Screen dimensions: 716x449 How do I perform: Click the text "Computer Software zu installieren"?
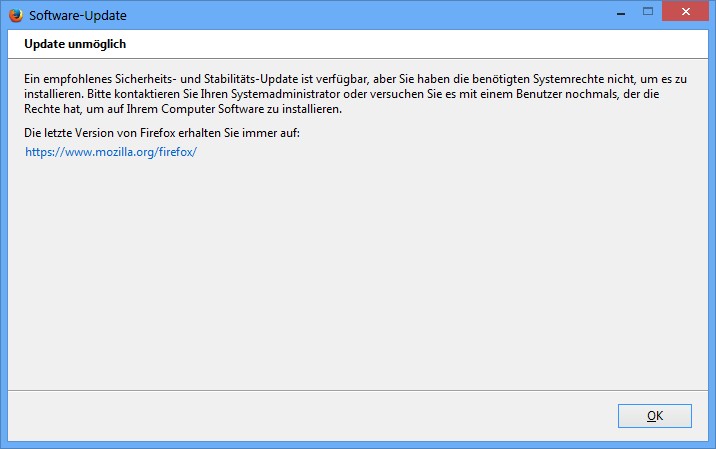(250, 108)
